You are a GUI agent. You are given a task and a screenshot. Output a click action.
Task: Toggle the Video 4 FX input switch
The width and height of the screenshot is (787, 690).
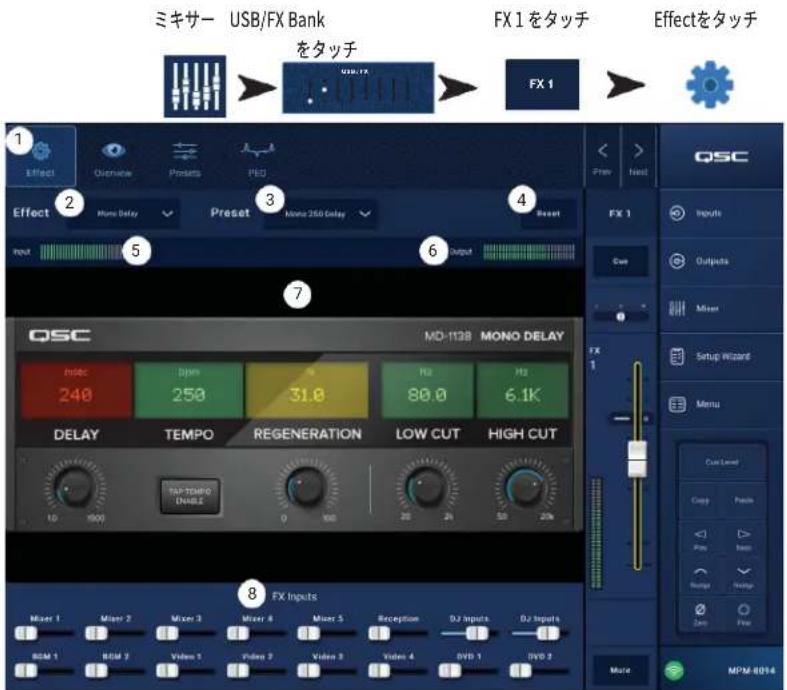(x=398, y=670)
